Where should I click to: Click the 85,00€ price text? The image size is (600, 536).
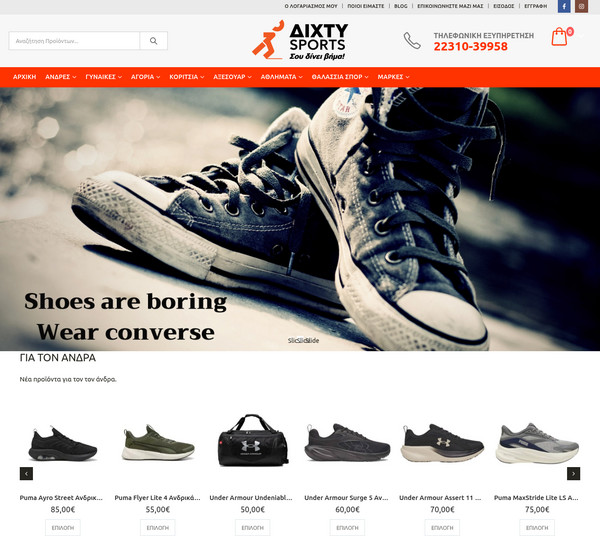click(63, 510)
